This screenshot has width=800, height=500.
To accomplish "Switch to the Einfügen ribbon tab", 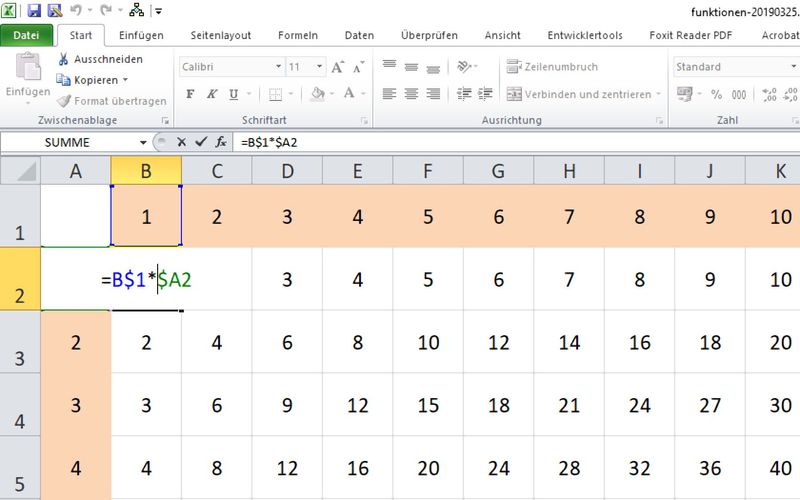I will [141, 35].
